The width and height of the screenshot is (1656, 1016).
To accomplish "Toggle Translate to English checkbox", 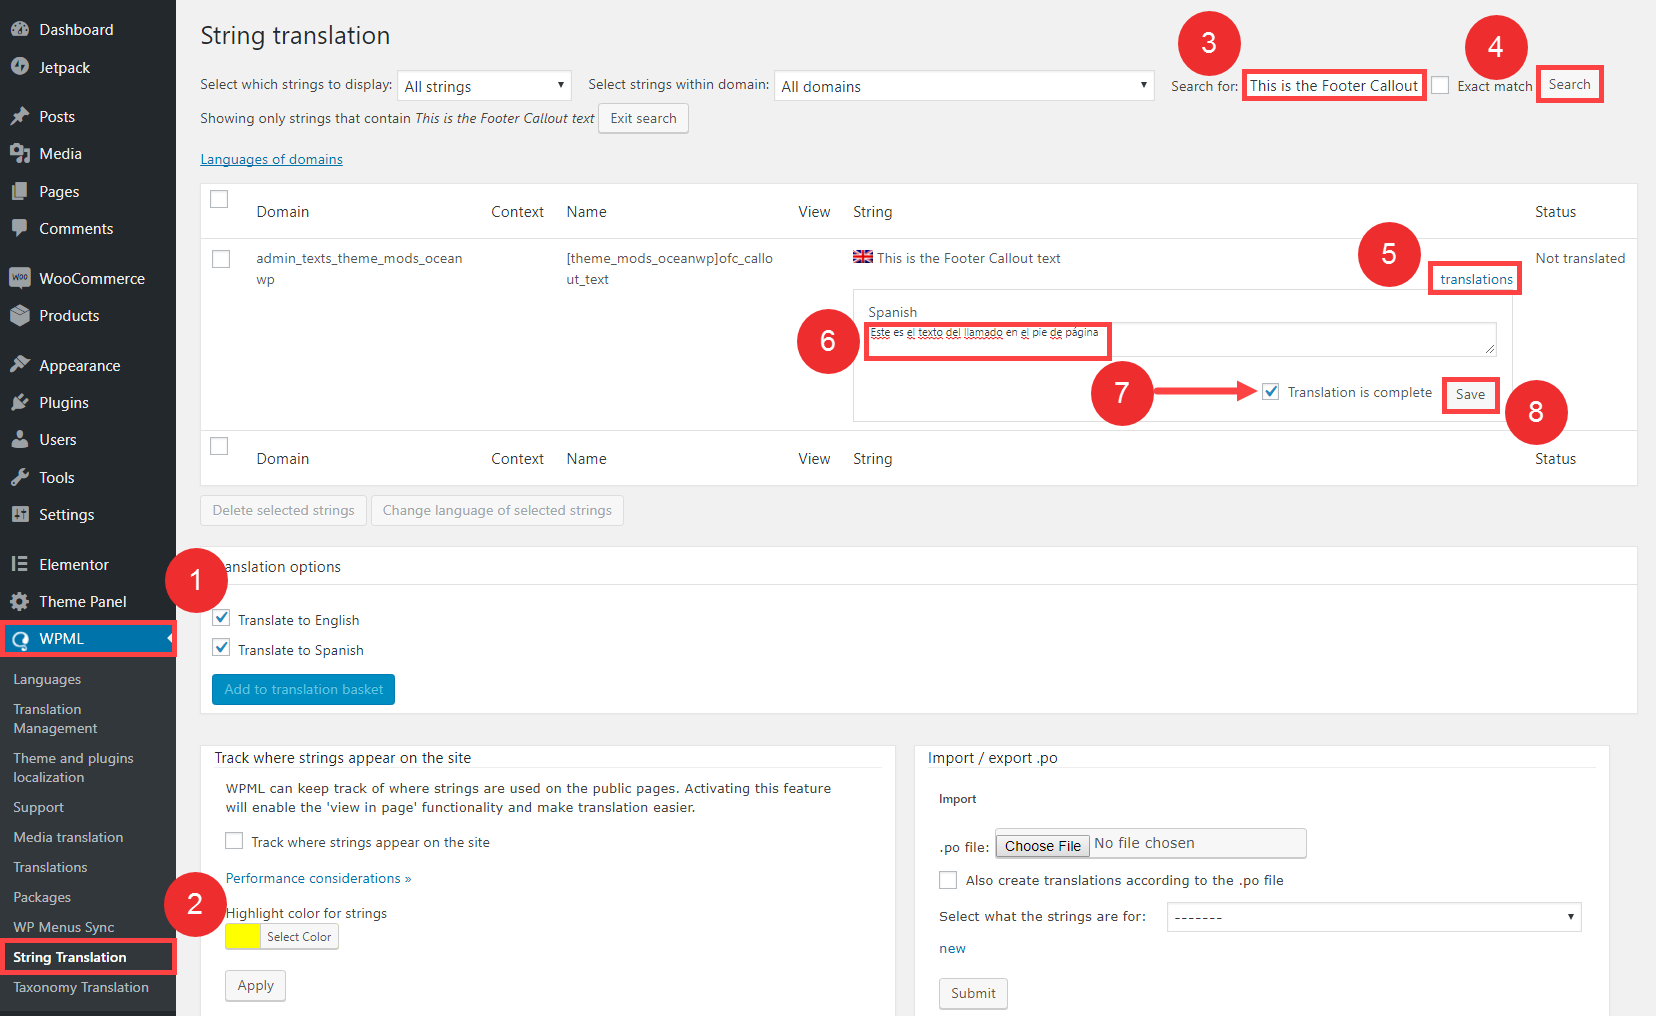I will 222,618.
